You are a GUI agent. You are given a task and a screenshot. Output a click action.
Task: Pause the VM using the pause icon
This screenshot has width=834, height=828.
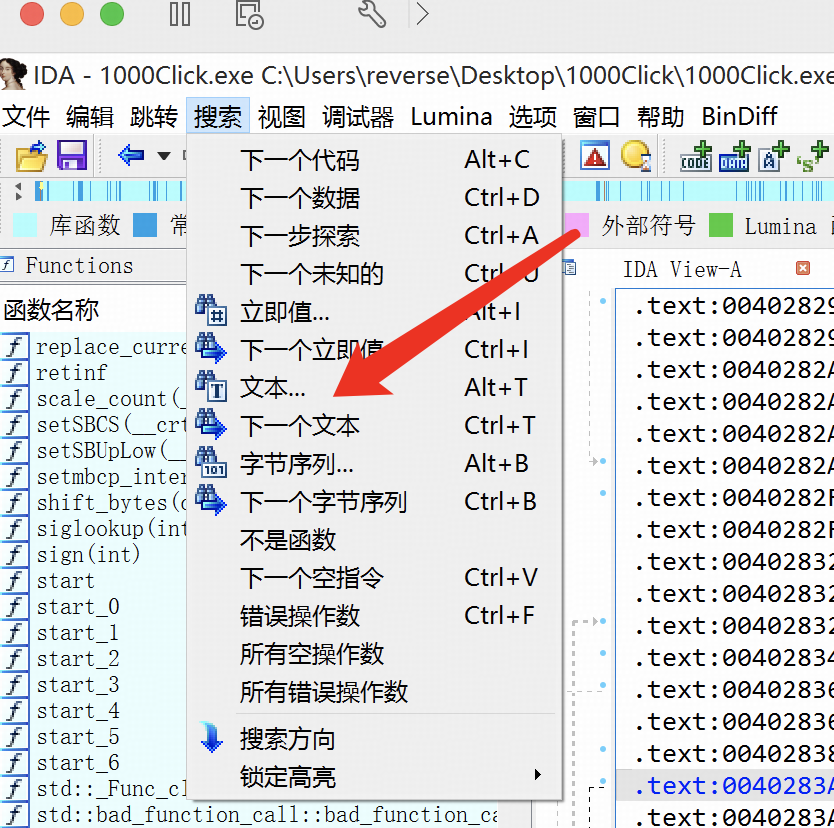180,14
